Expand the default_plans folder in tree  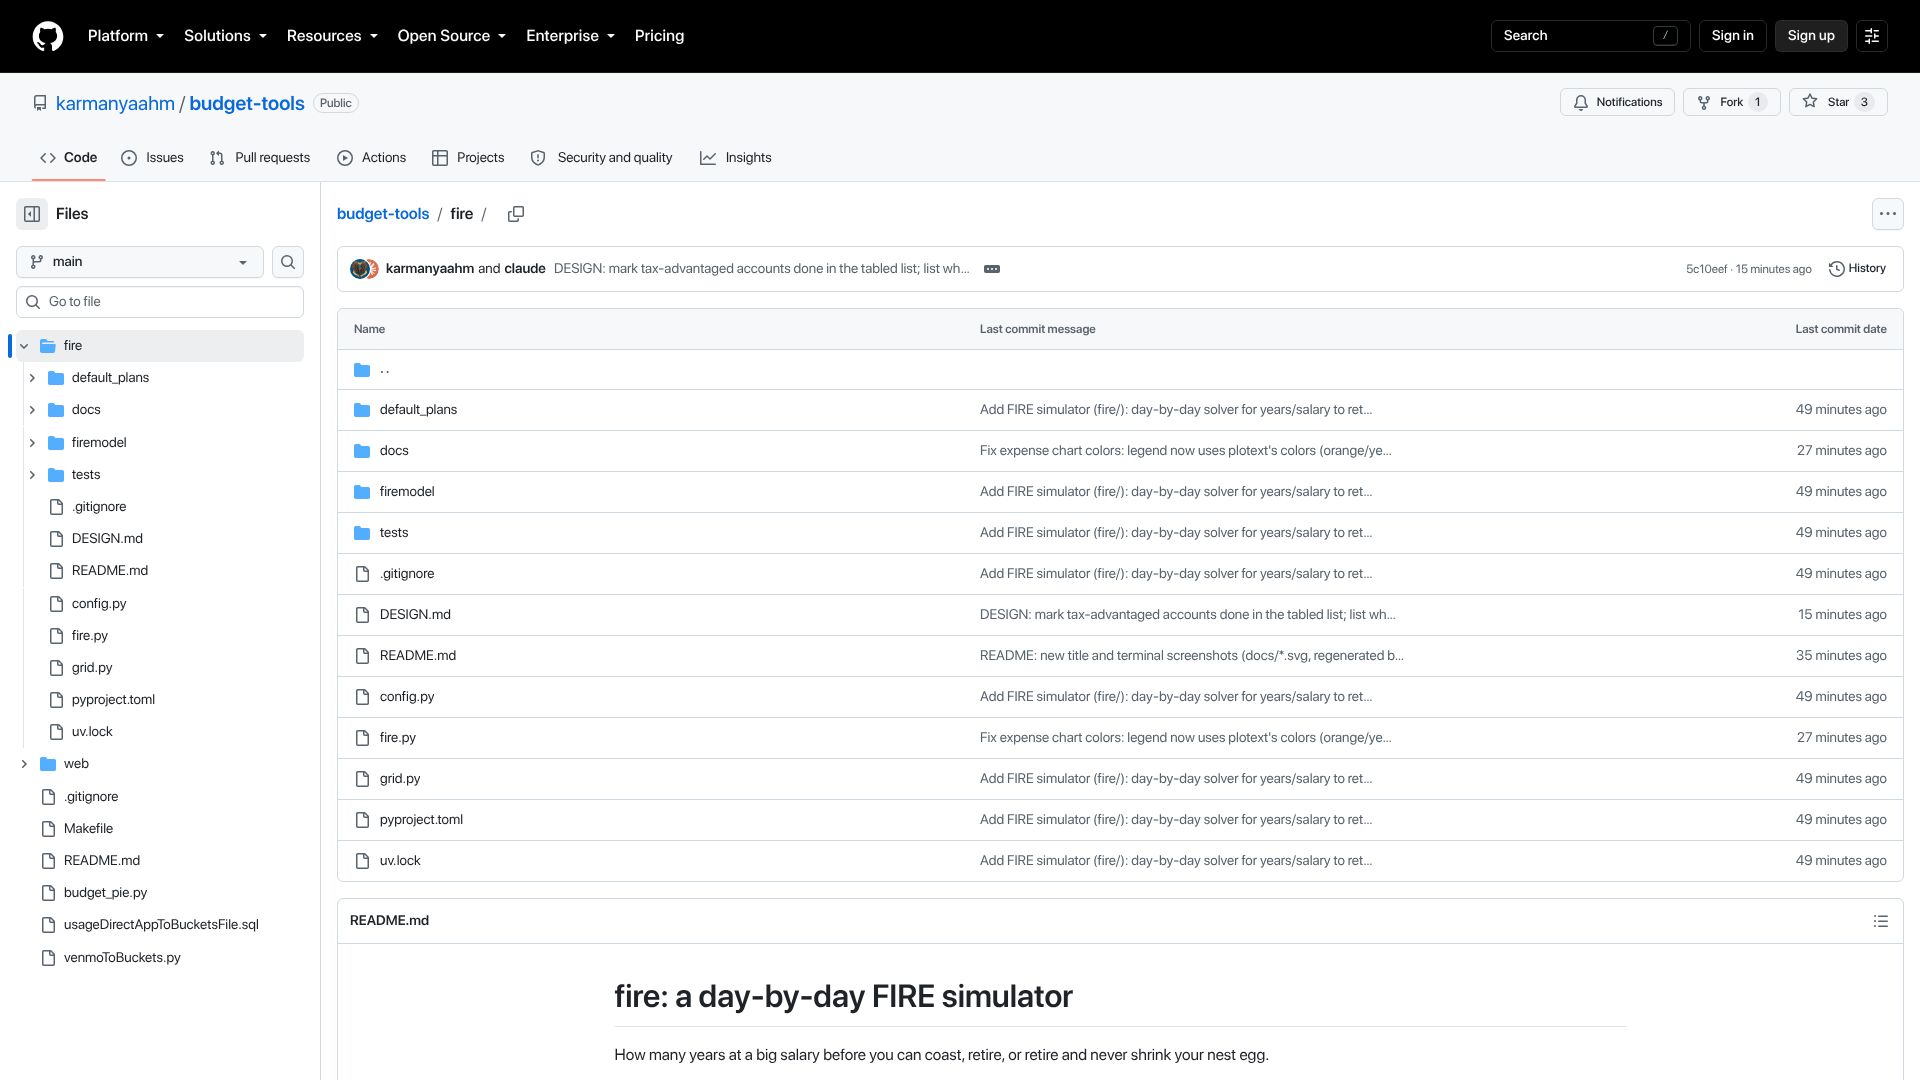[x=32, y=378]
